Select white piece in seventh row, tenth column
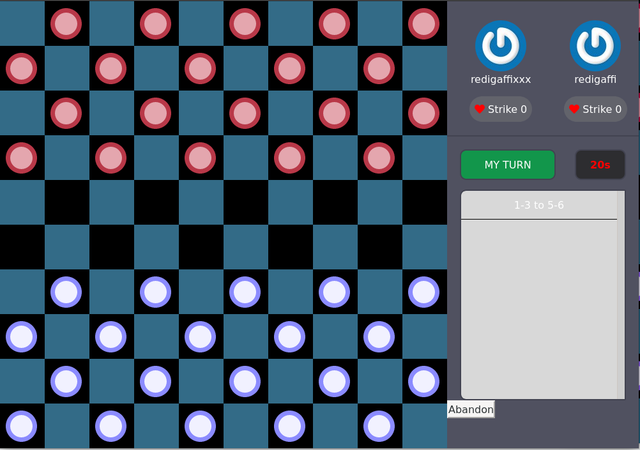The height and width of the screenshot is (450, 640). pos(424,292)
